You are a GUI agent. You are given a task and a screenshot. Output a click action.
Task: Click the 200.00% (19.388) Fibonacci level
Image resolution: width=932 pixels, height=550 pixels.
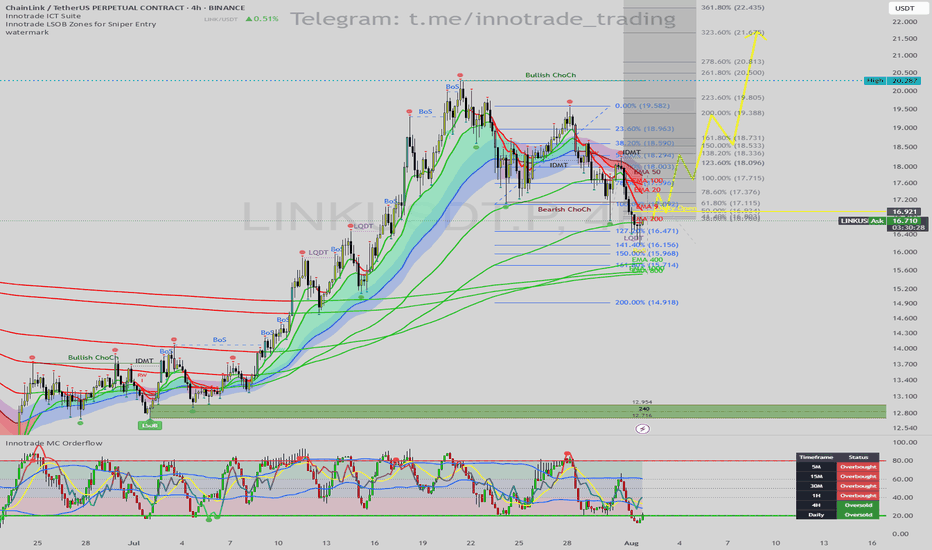732,113
